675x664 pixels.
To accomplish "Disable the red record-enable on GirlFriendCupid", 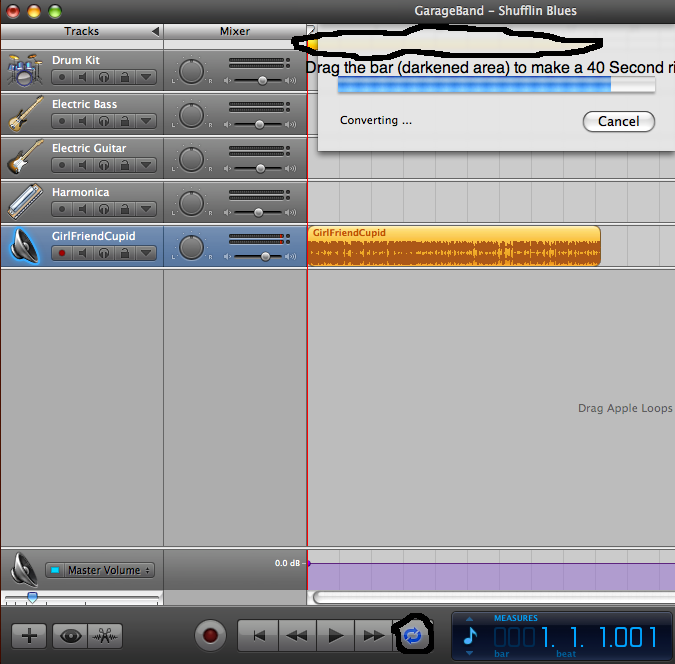I will coord(62,253).
